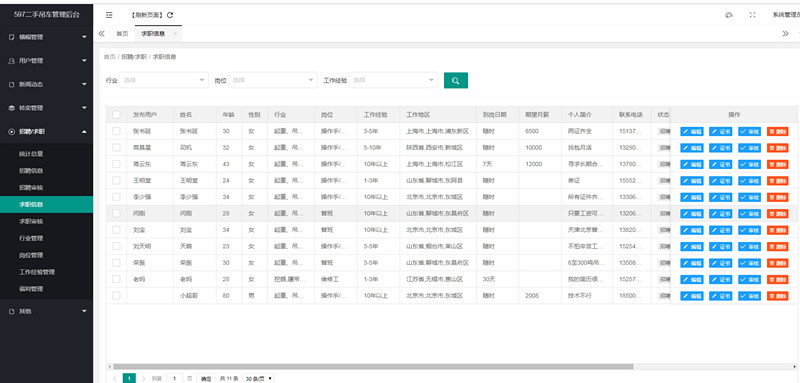Close the 求职信息 tab with its x
The width and height of the screenshot is (800, 383).
click(174, 34)
